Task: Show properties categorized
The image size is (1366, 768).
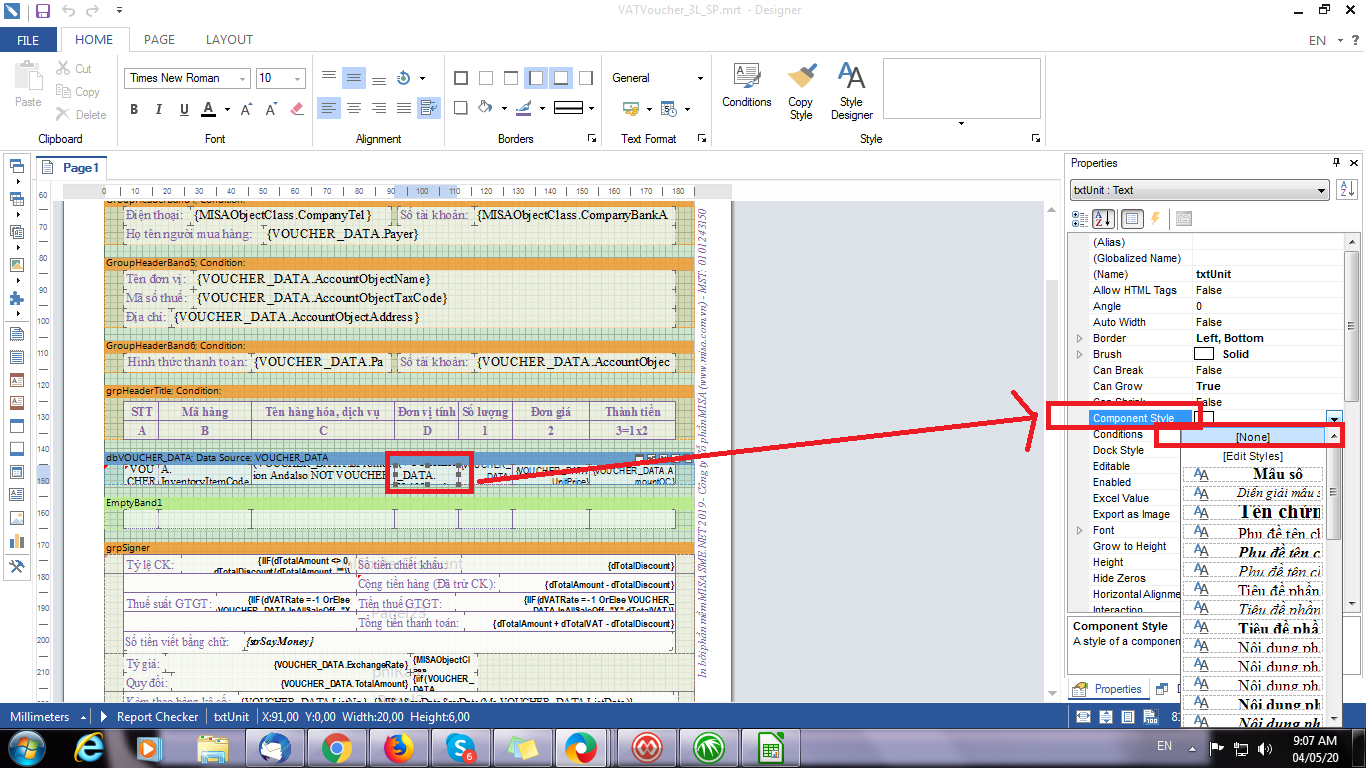Action: pyautogui.click(x=1080, y=218)
